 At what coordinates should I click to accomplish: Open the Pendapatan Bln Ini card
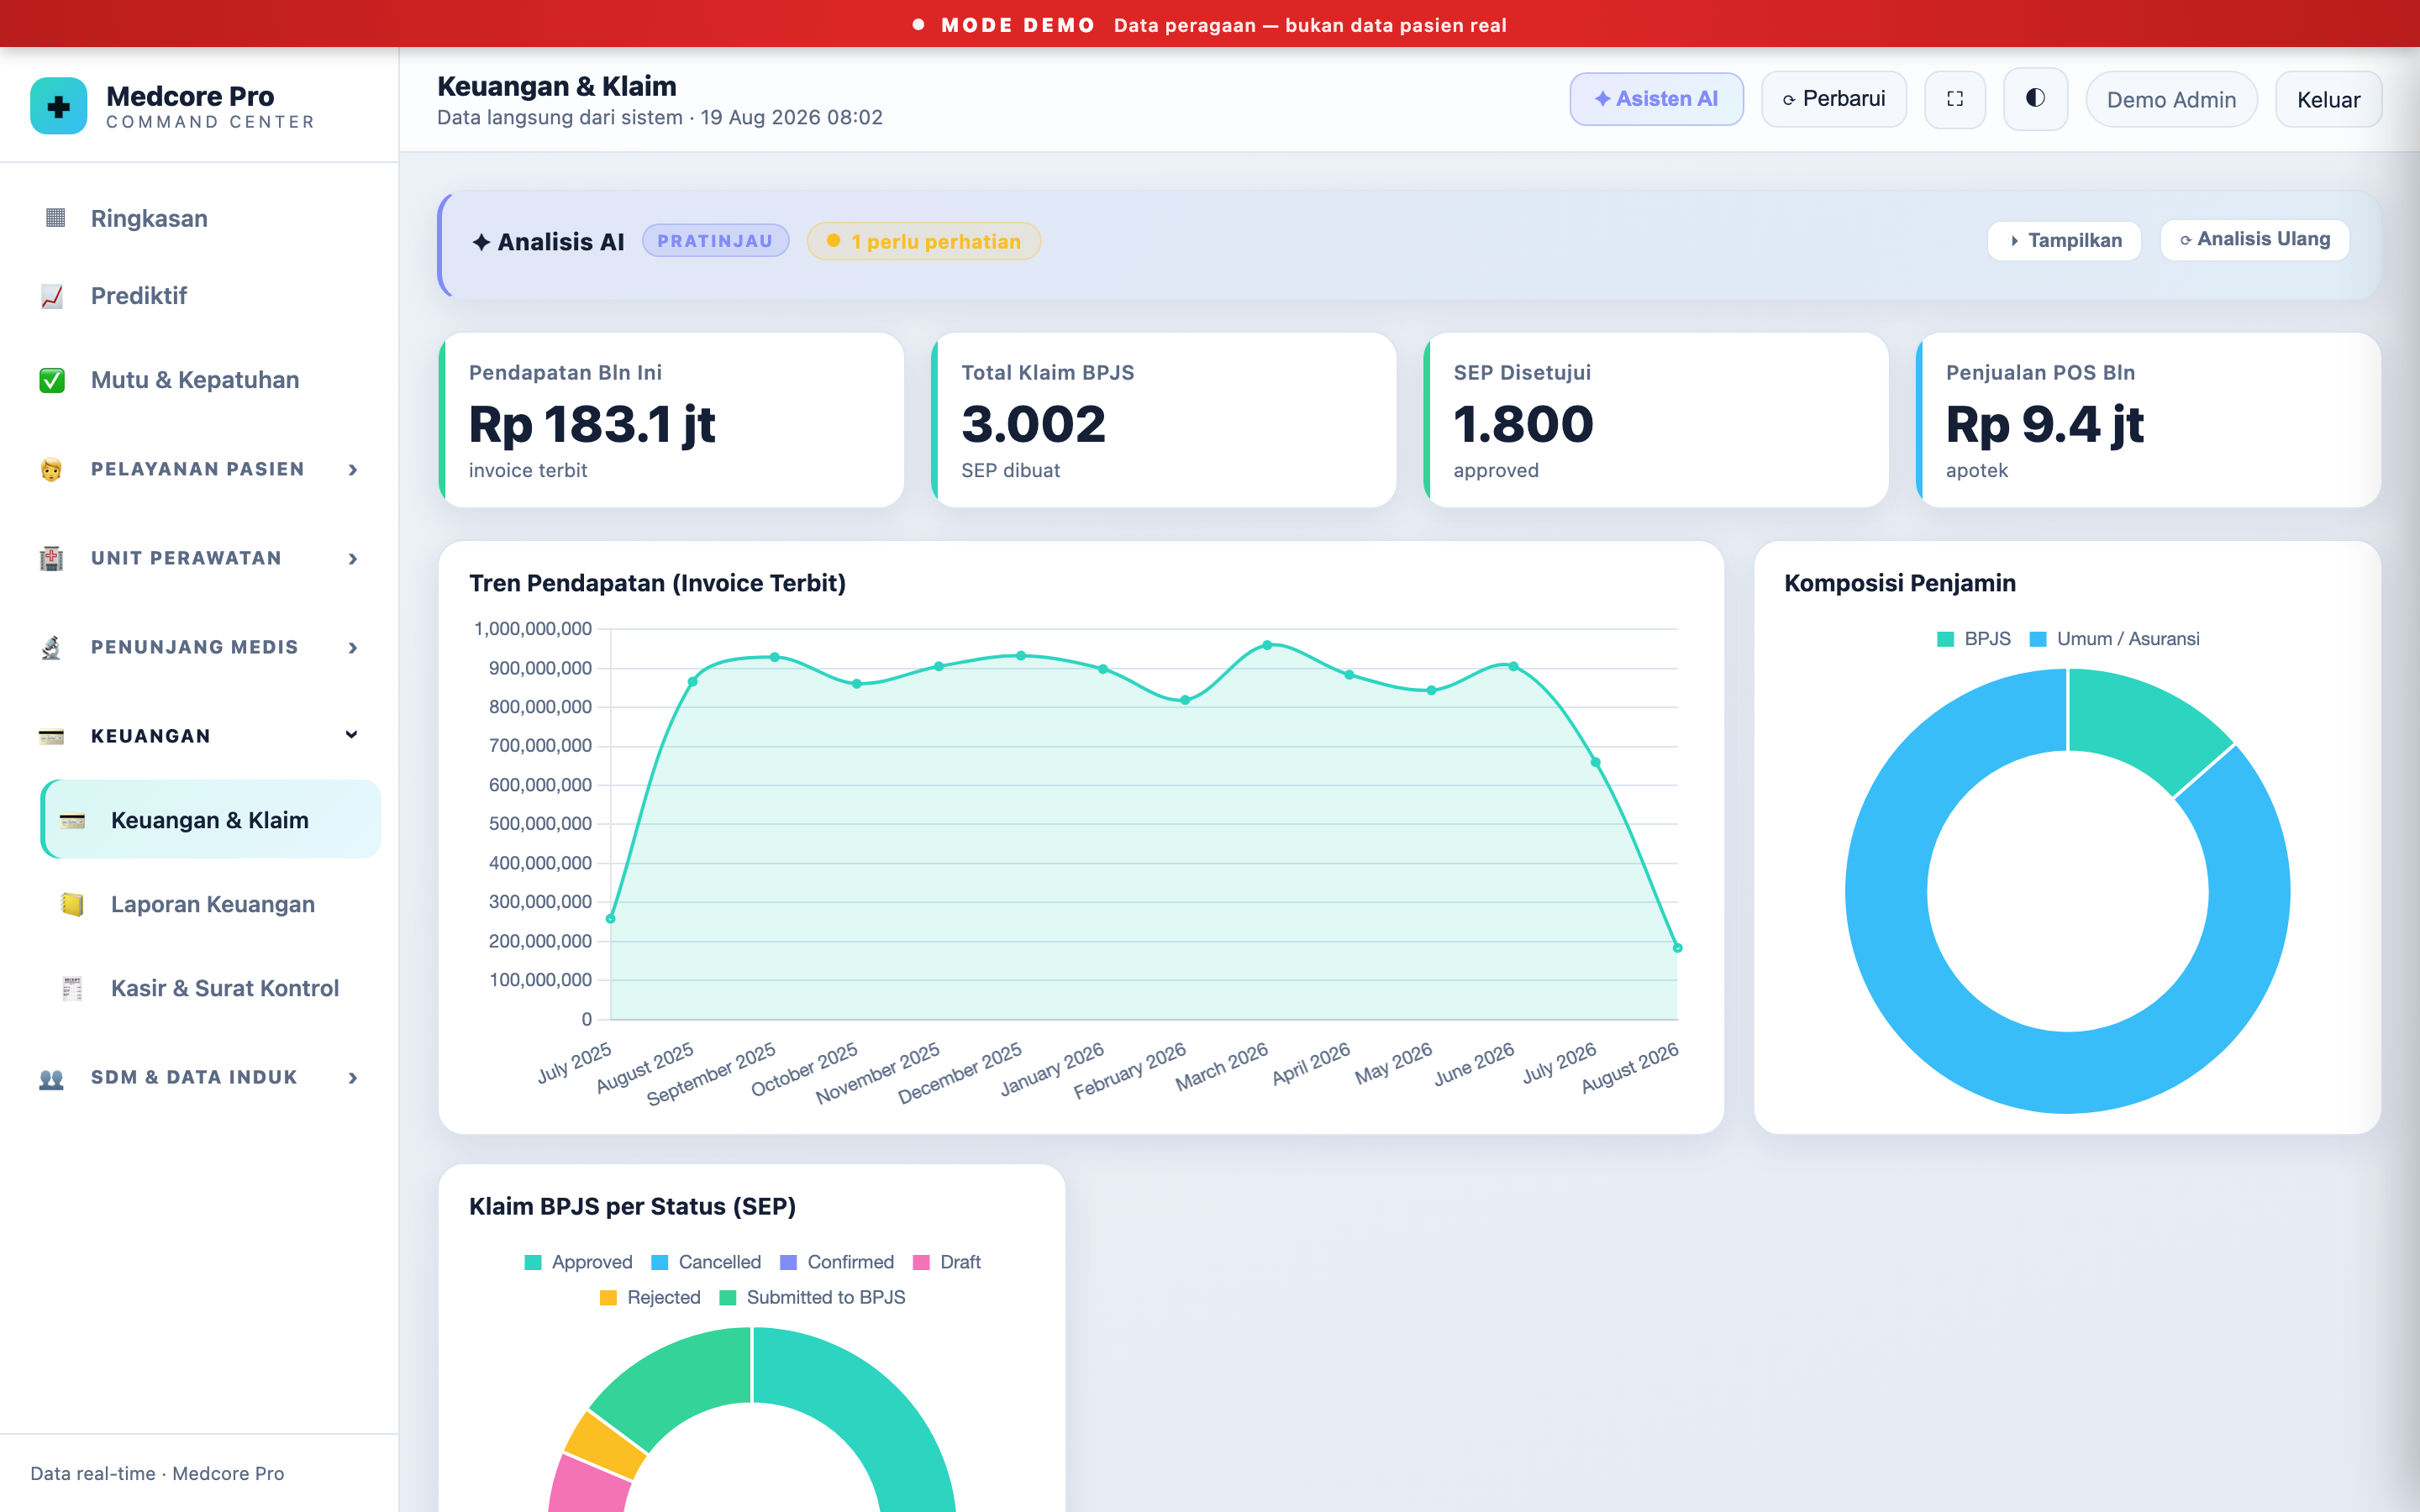tap(671, 420)
